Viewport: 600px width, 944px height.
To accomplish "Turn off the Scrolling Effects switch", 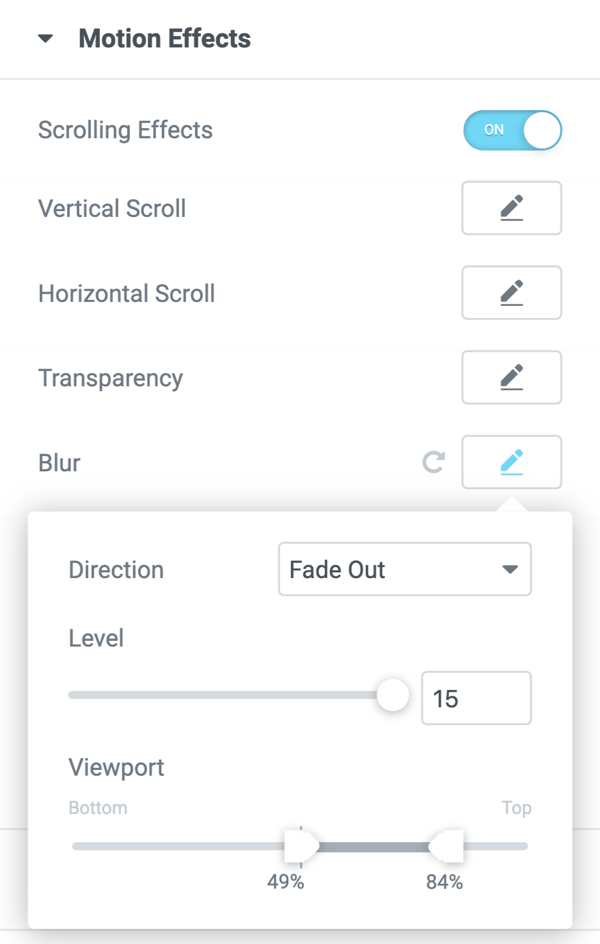I will 512,130.
